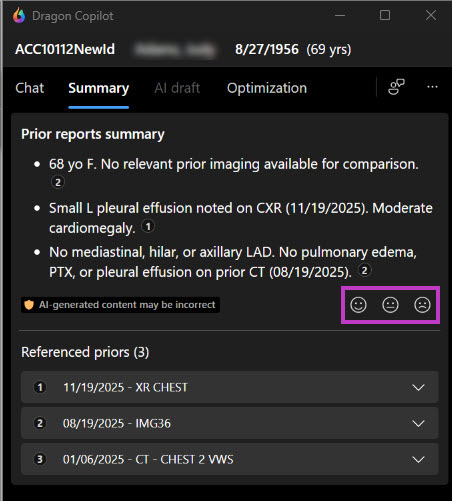Click the neutral face feedback icon
Image resolution: width=452 pixels, height=501 pixels.
coord(390,305)
